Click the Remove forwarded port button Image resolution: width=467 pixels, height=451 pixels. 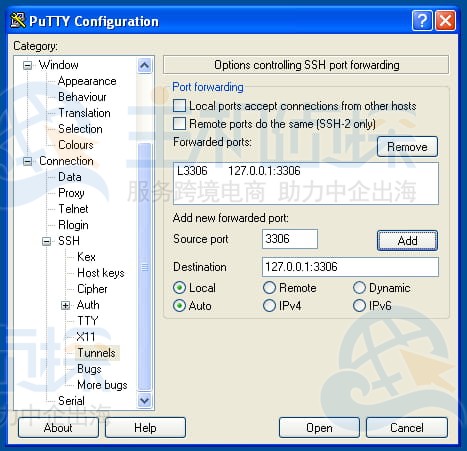(x=407, y=147)
